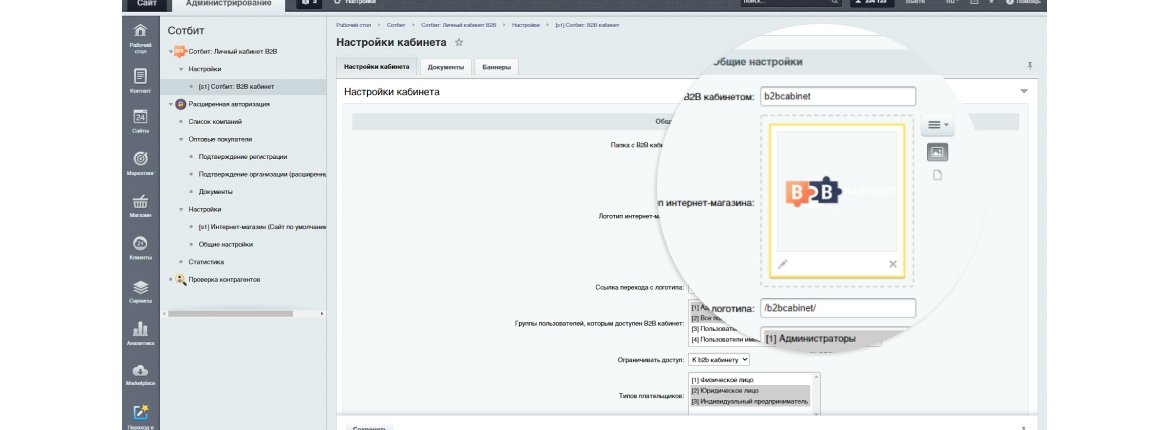Open Подтверждение регистрации tree item
The image size is (1170, 430).
[x=243, y=157]
